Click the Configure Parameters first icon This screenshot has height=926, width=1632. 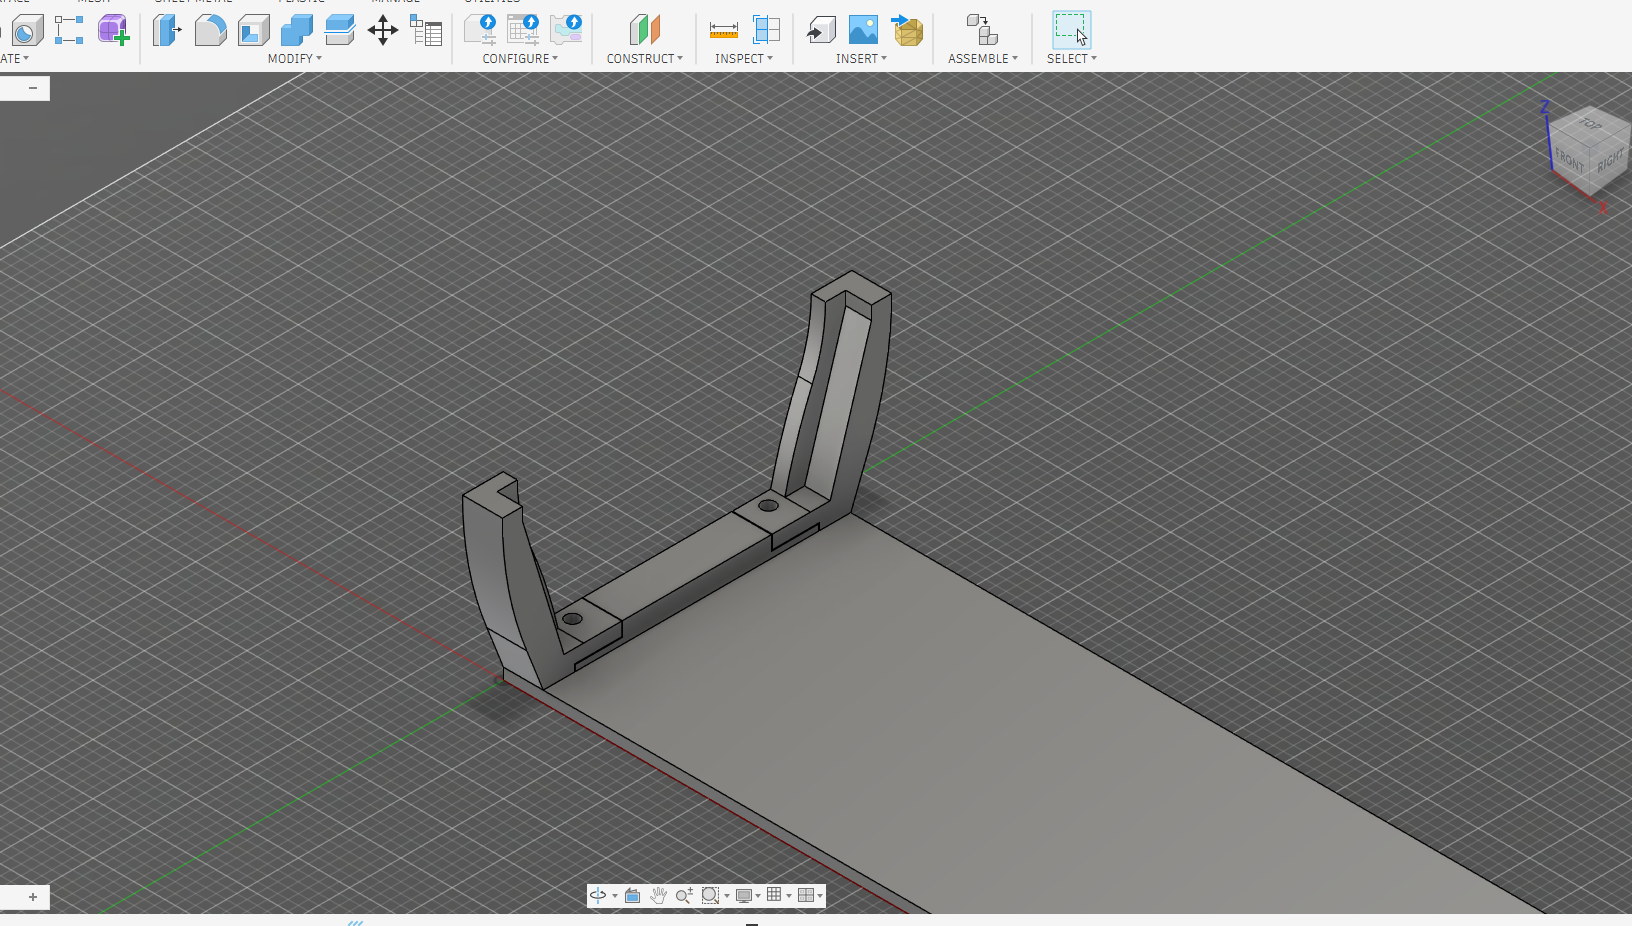coord(480,30)
